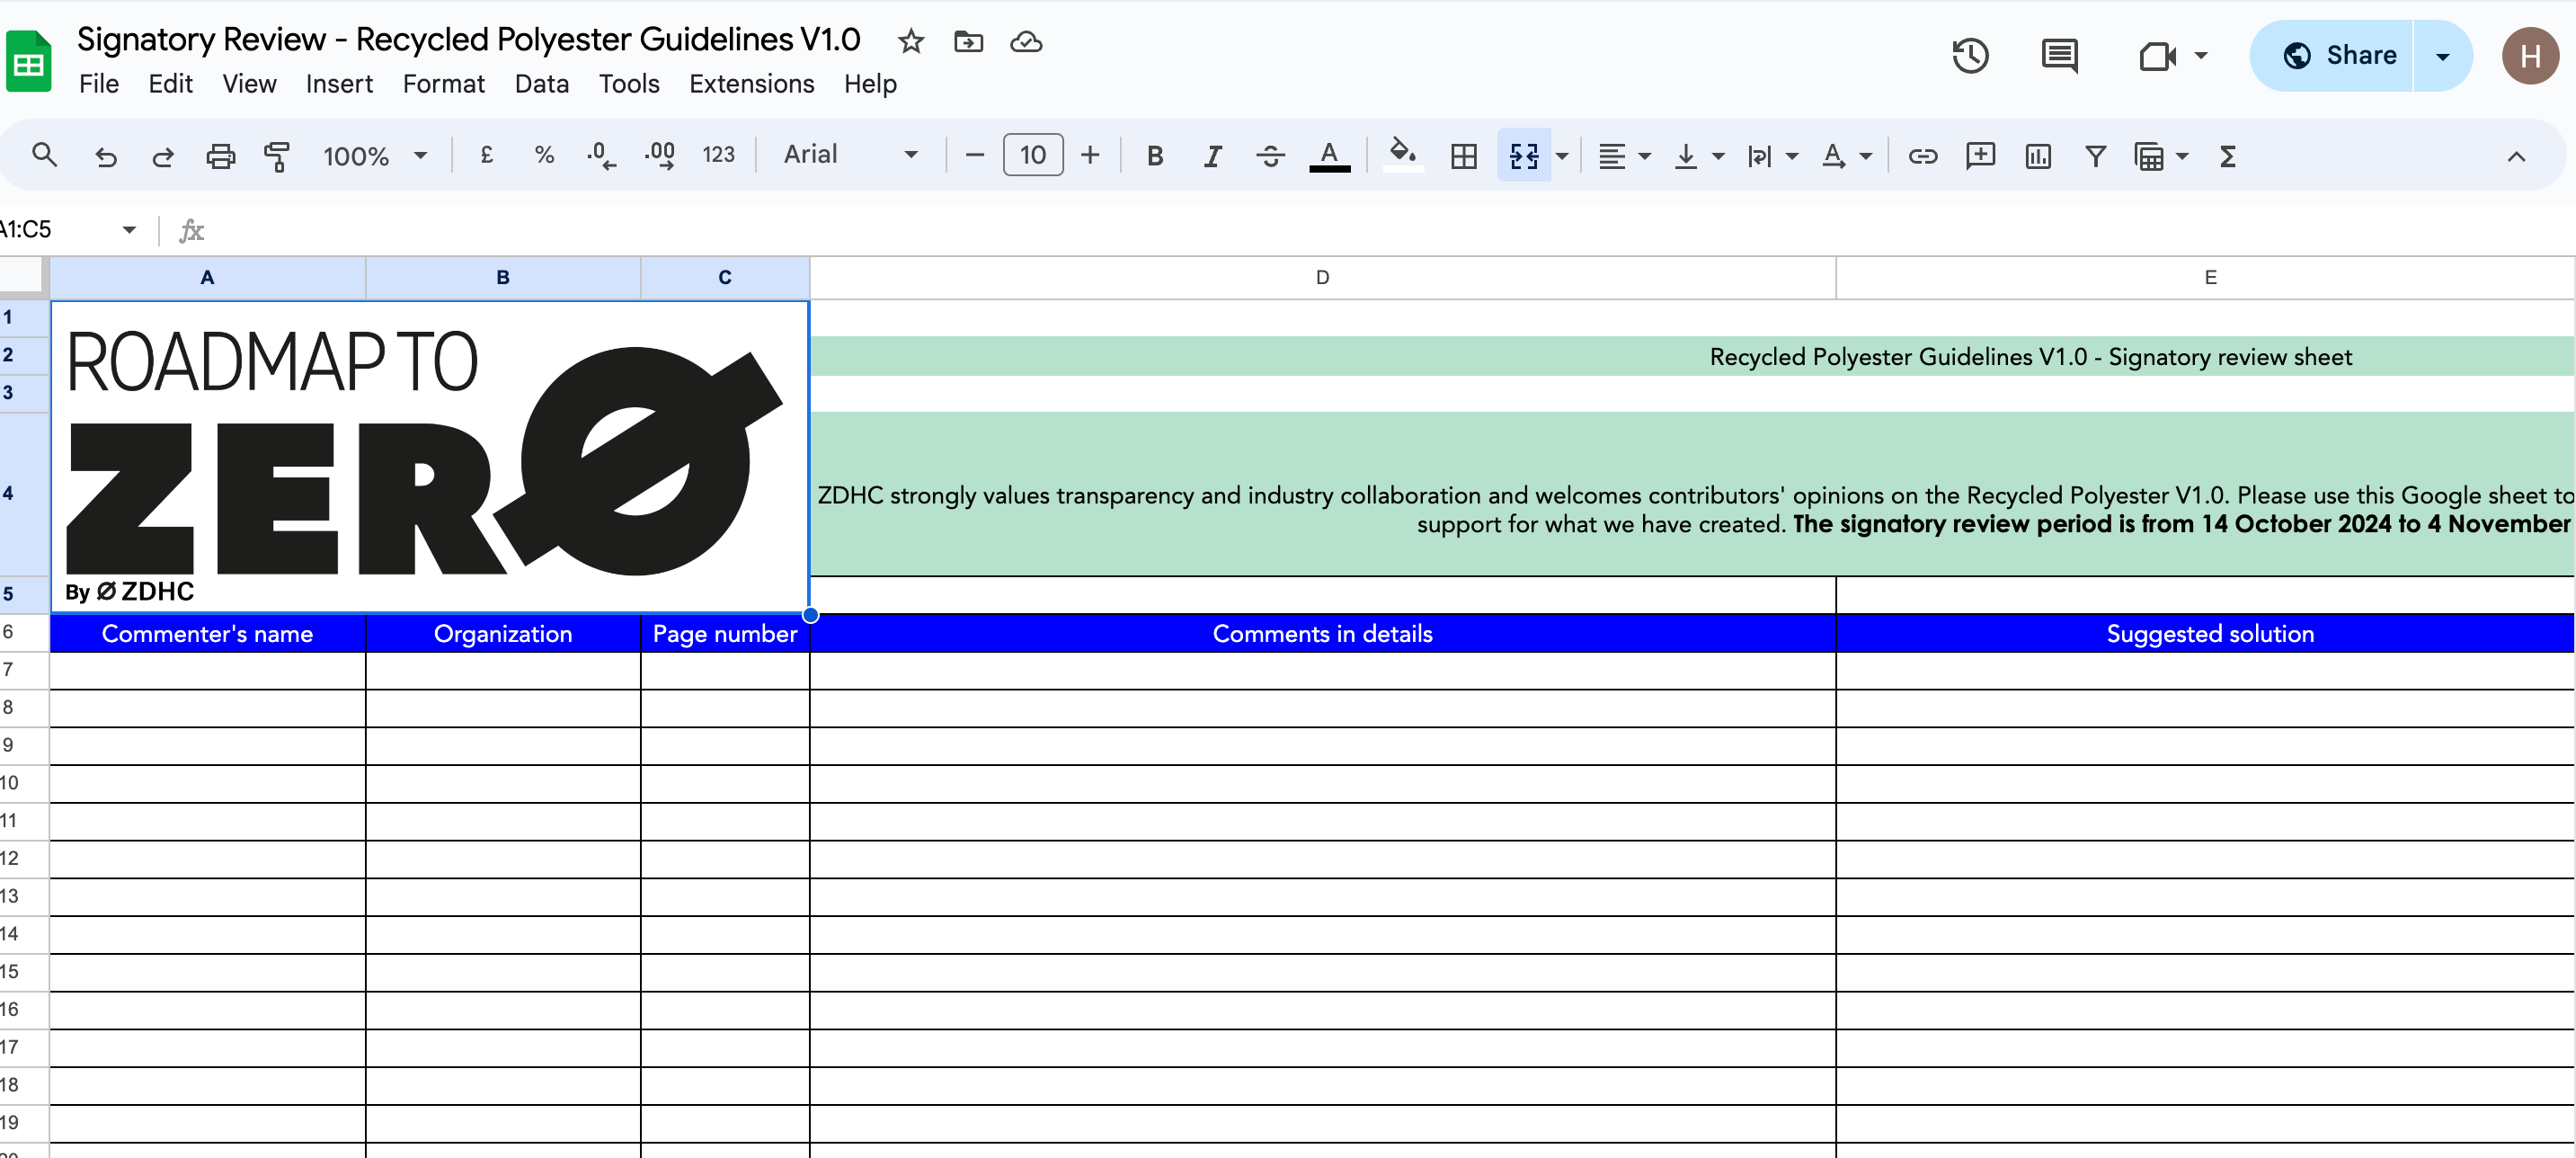Insert comment using plus bubble icon
Image resolution: width=2576 pixels, height=1158 pixels.
(1980, 155)
